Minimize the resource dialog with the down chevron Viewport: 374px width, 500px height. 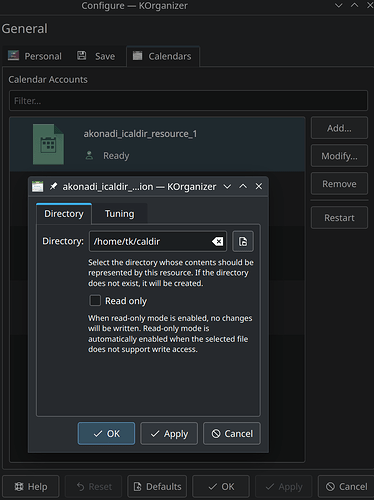[227, 186]
